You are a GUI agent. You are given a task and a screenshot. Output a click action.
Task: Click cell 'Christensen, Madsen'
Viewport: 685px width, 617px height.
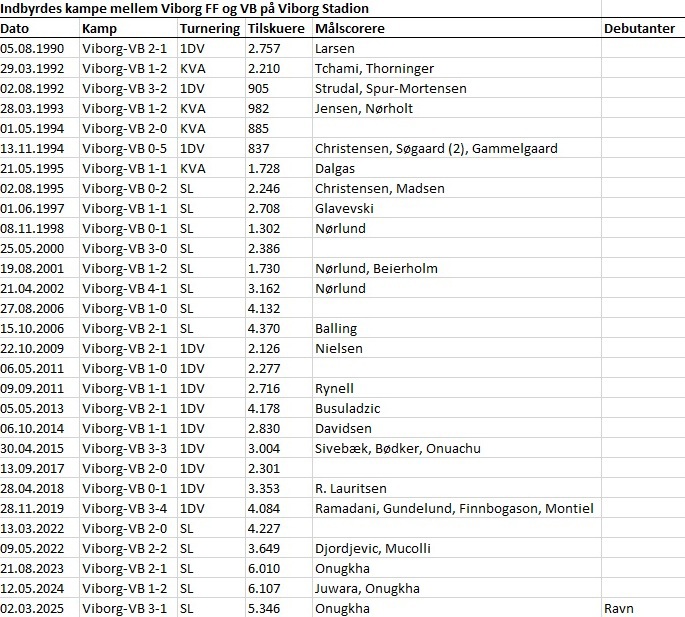[380, 188]
